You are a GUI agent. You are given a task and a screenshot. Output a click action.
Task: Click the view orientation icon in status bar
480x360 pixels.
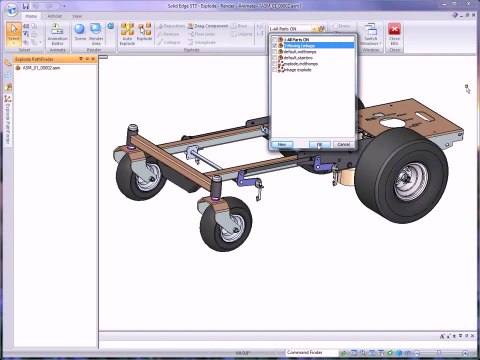coord(408,353)
